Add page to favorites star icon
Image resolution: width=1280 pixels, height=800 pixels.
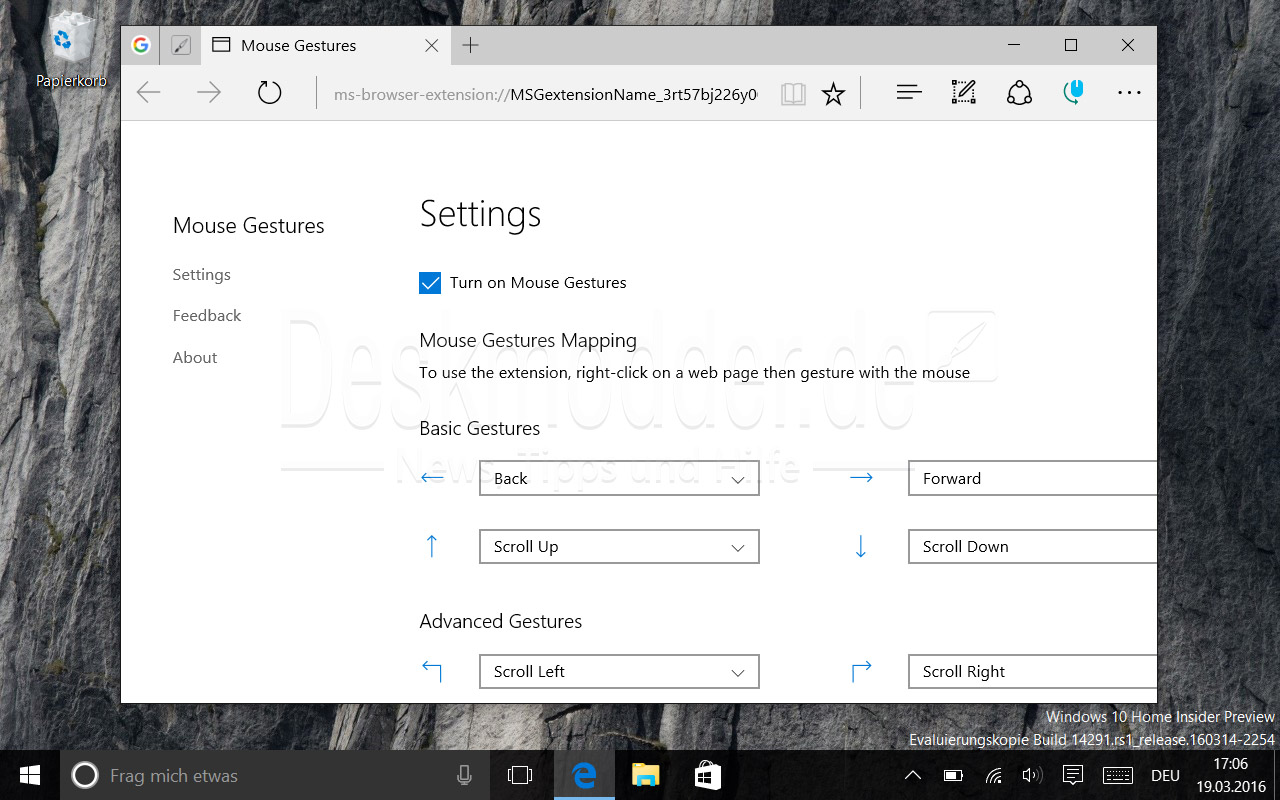833,94
